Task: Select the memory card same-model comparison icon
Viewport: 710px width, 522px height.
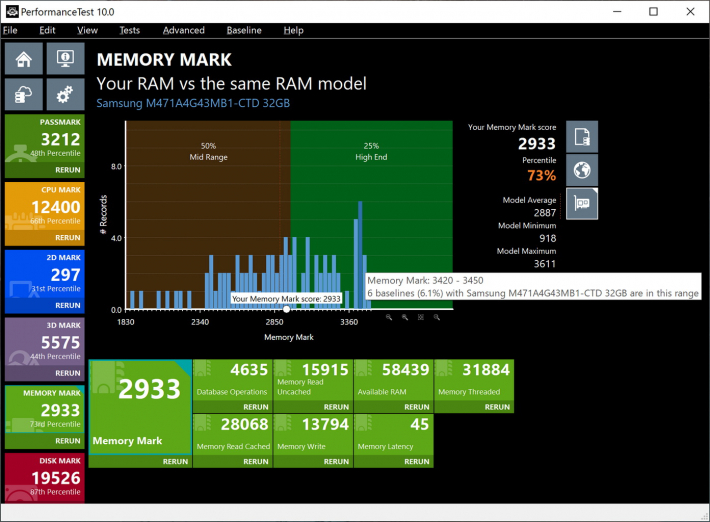Action: (582, 204)
